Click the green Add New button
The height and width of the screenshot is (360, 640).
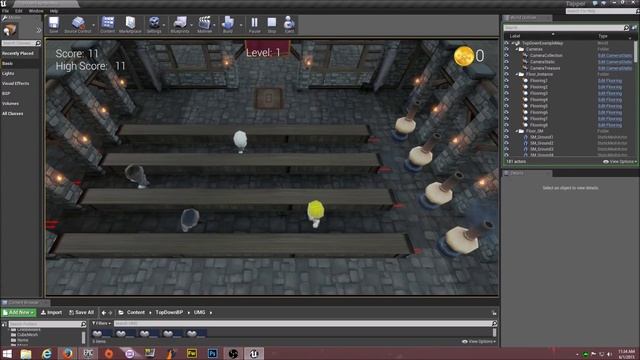(18, 312)
